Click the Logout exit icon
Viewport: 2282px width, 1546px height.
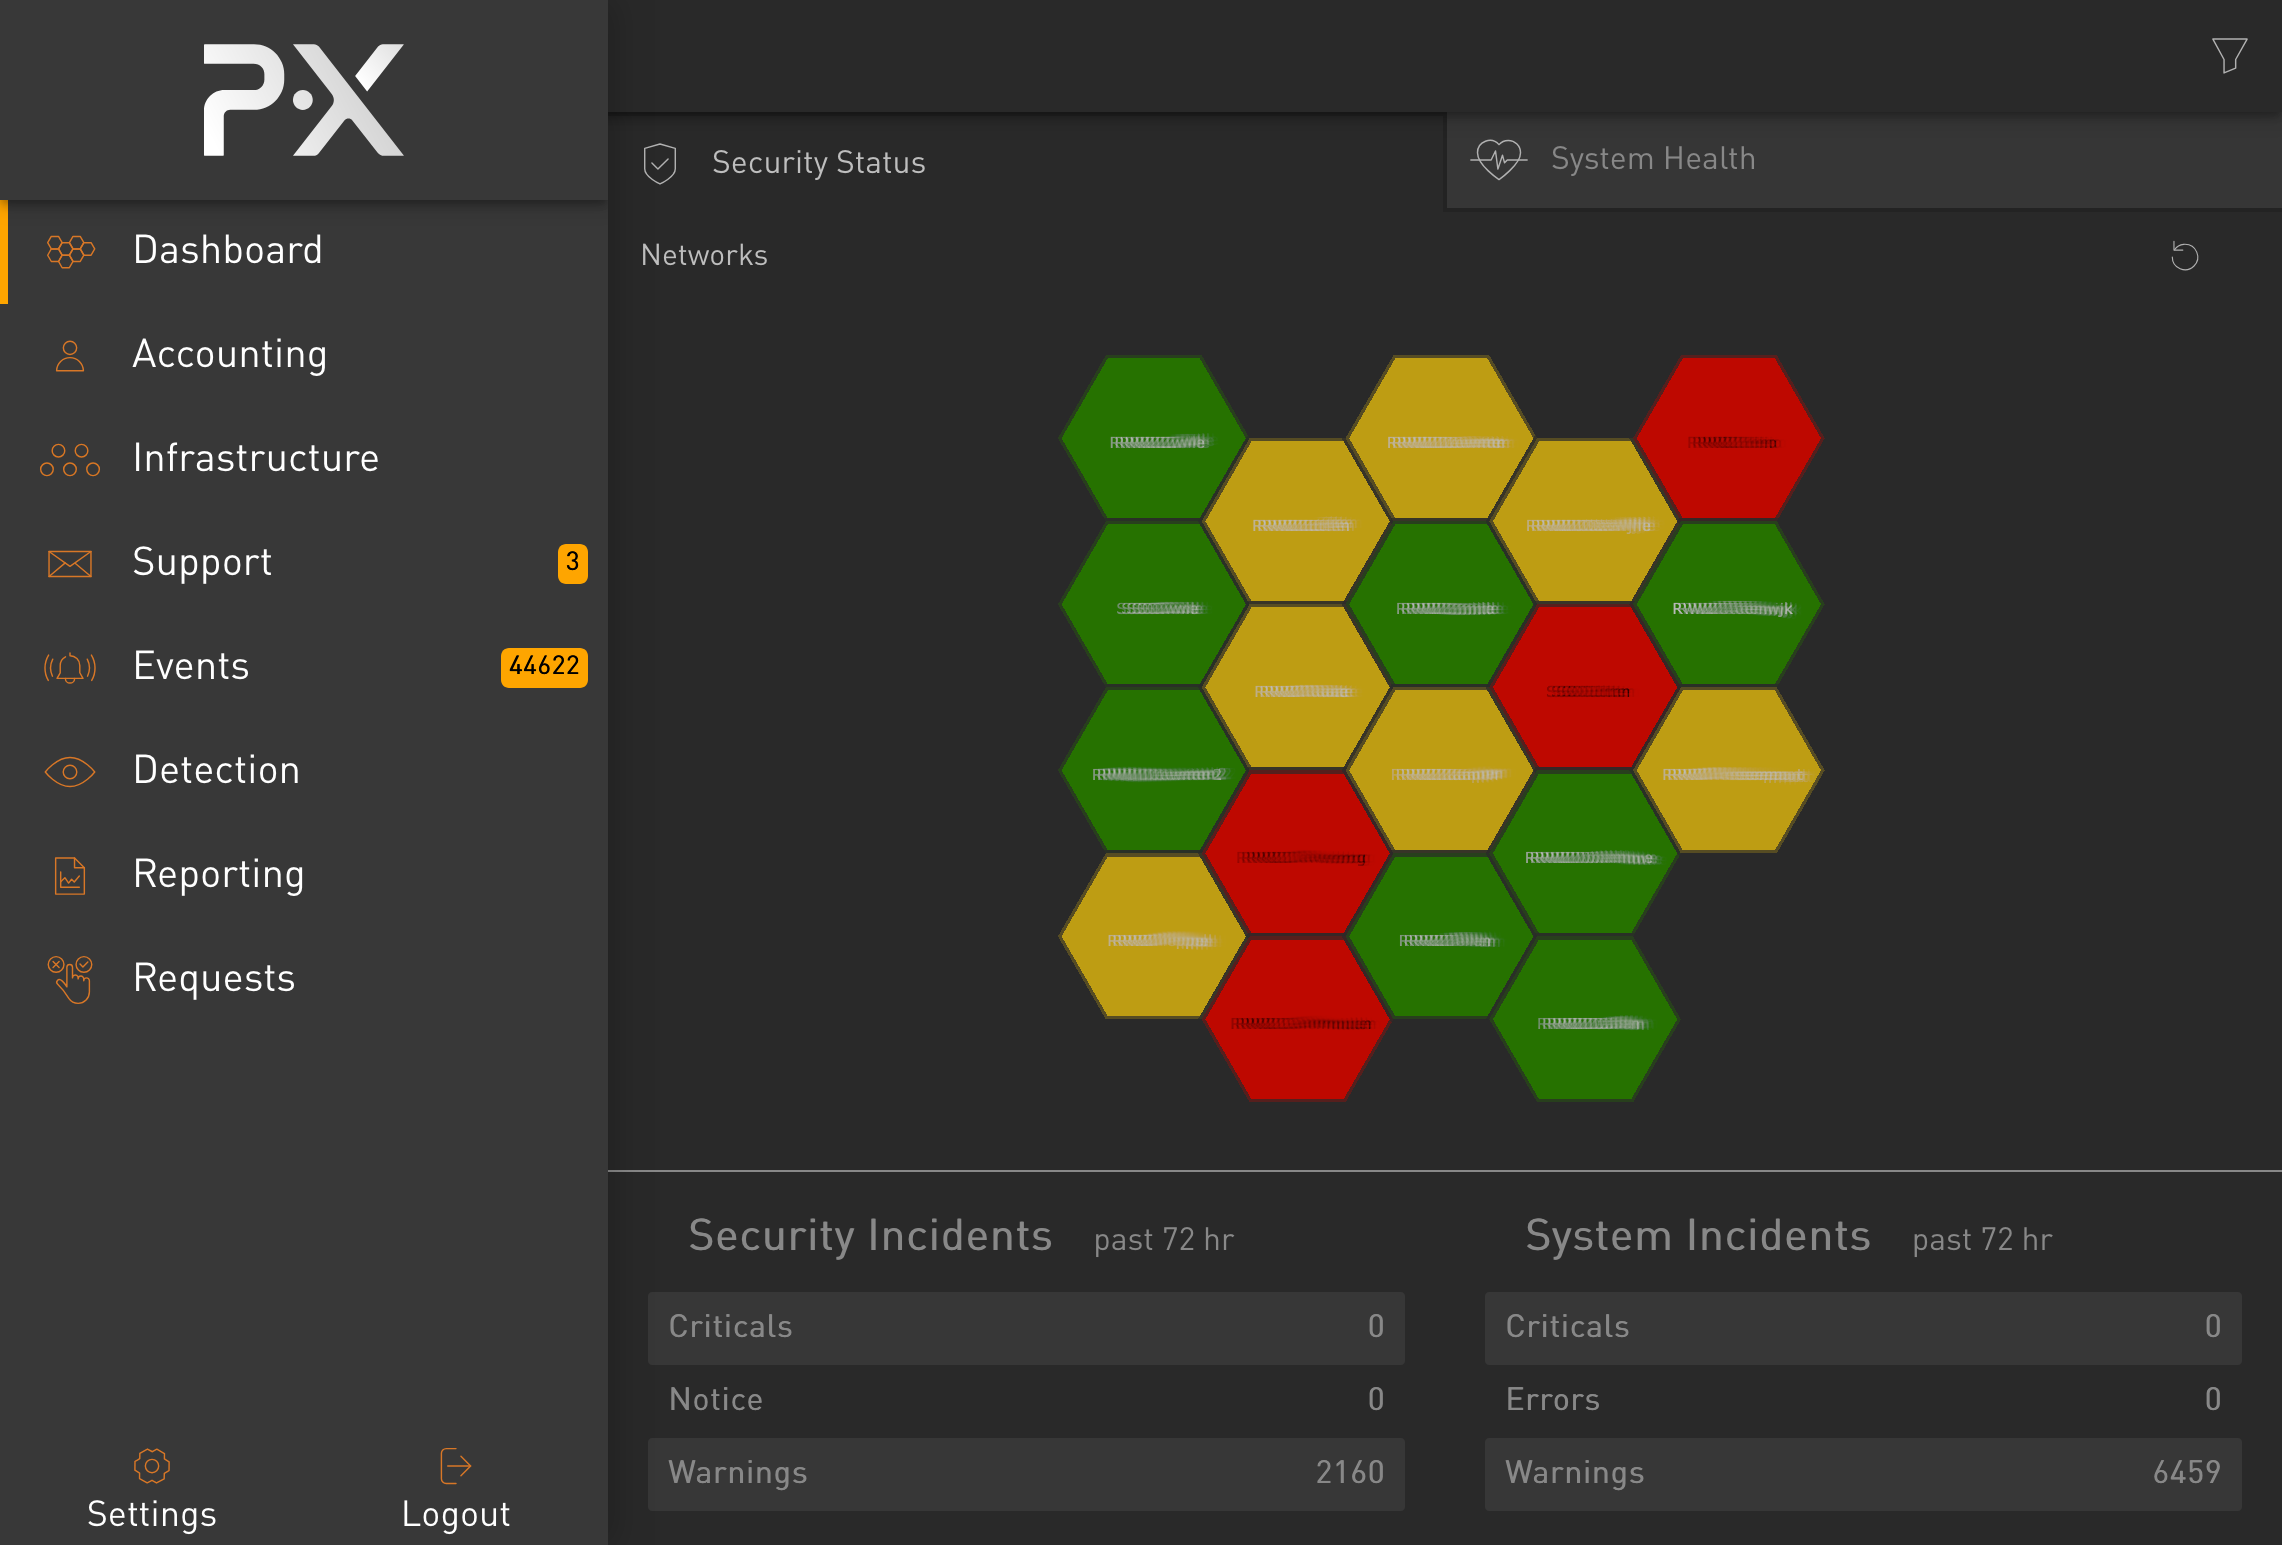tap(456, 1467)
